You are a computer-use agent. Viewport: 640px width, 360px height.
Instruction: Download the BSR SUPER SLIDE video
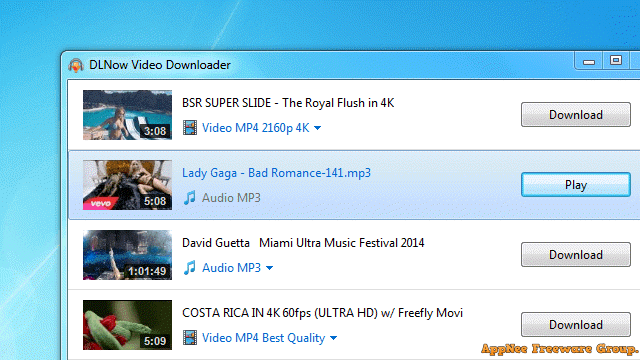tap(576, 115)
